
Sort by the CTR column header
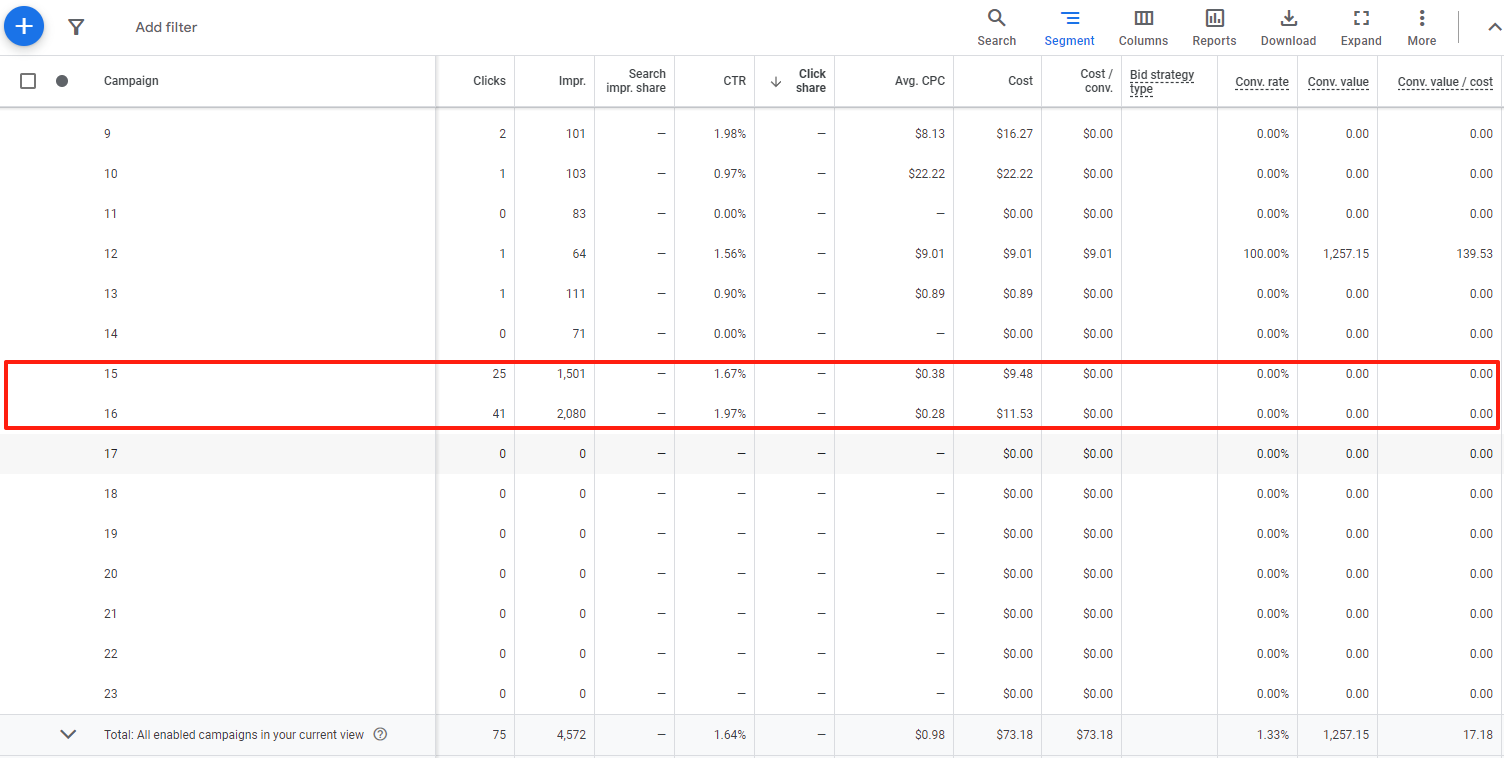pos(735,81)
